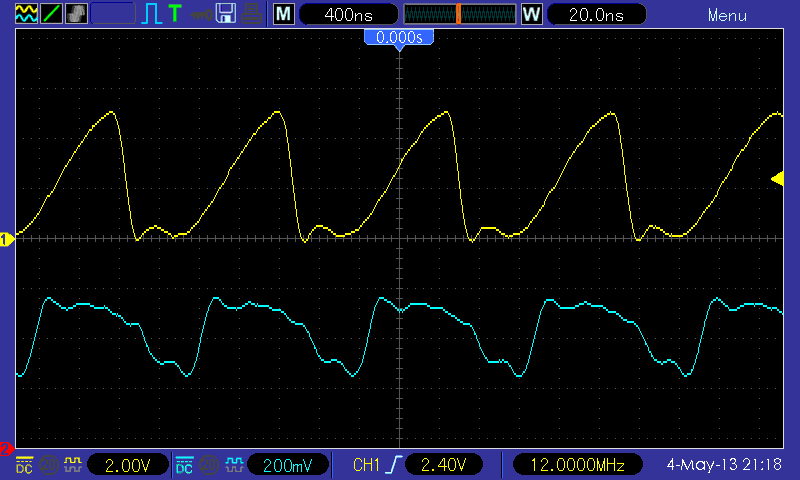Image resolution: width=800 pixels, height=480 pixels.
Task: Select the 400ns main timebase value
Action: [x=348, y=14]
